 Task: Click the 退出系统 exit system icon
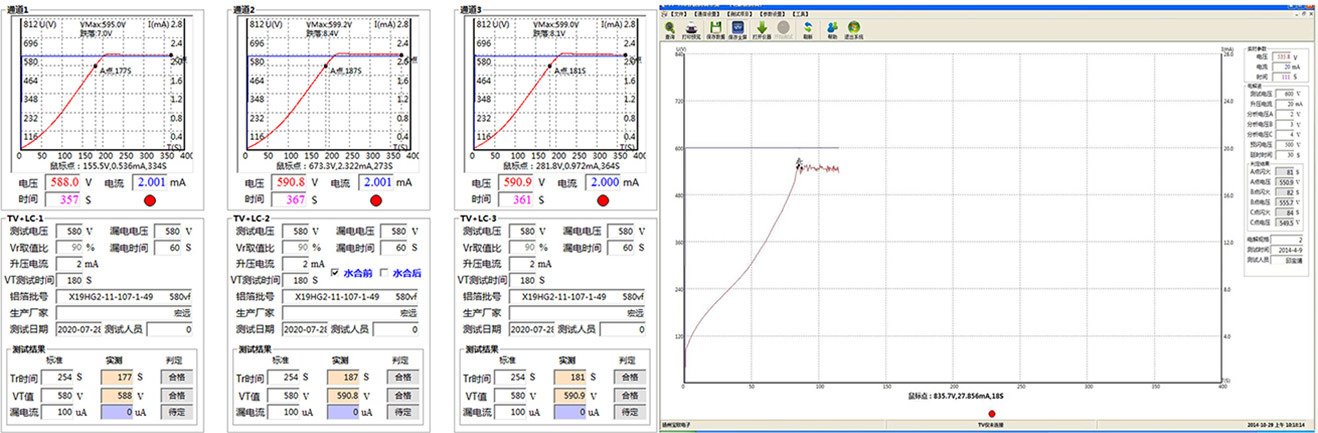click(853, 29)
